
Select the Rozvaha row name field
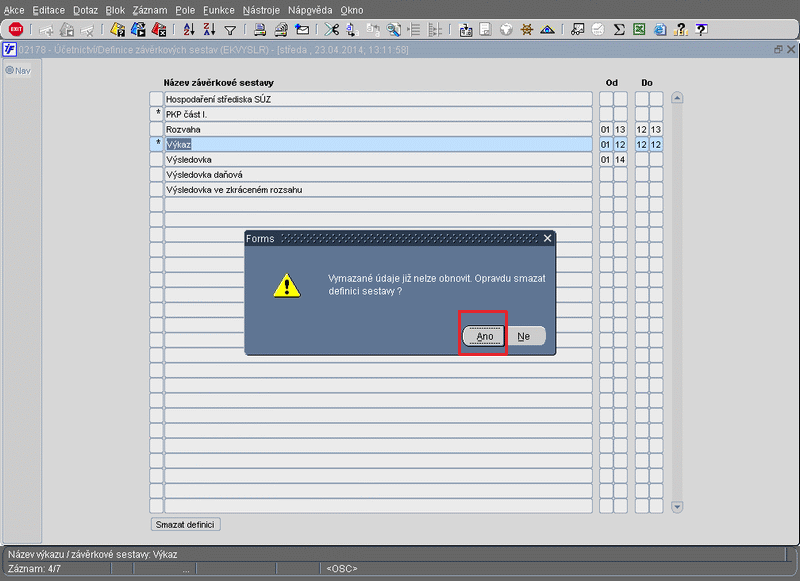pyautogui.click(x=378, y=130)
